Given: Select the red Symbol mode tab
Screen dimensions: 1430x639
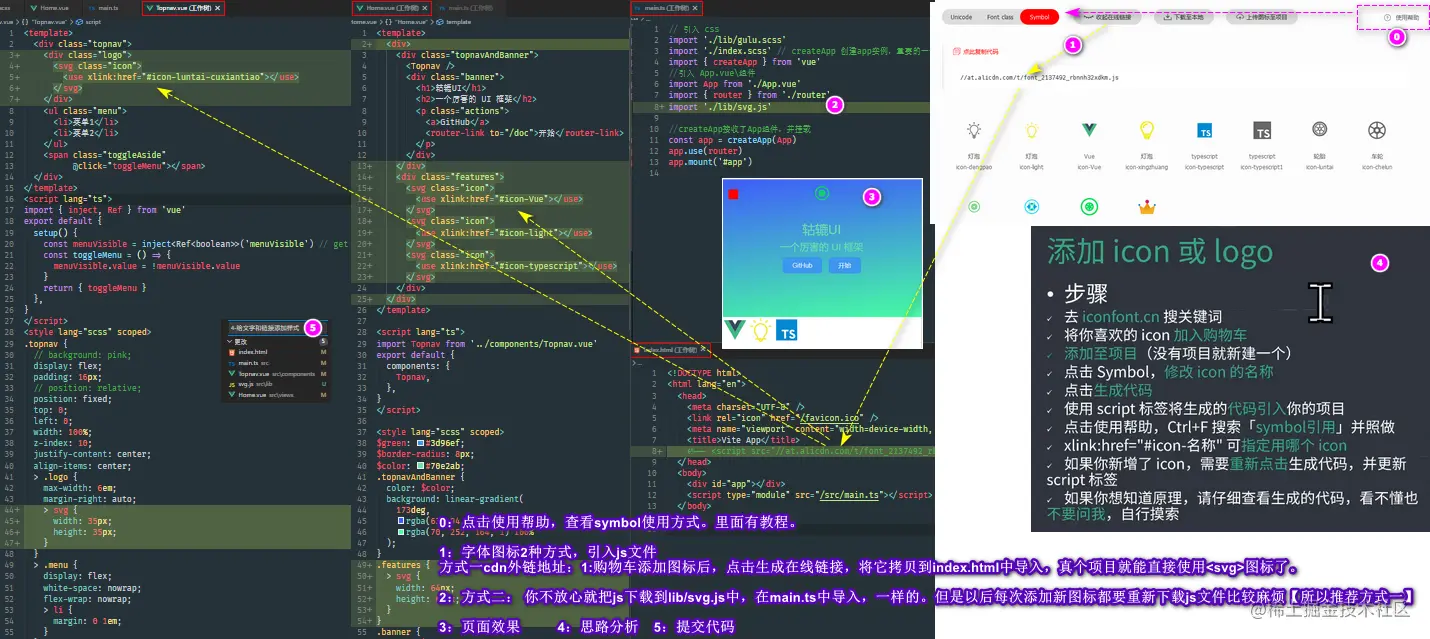Looking at the screenshot, I should click(x=1040, y=17).
